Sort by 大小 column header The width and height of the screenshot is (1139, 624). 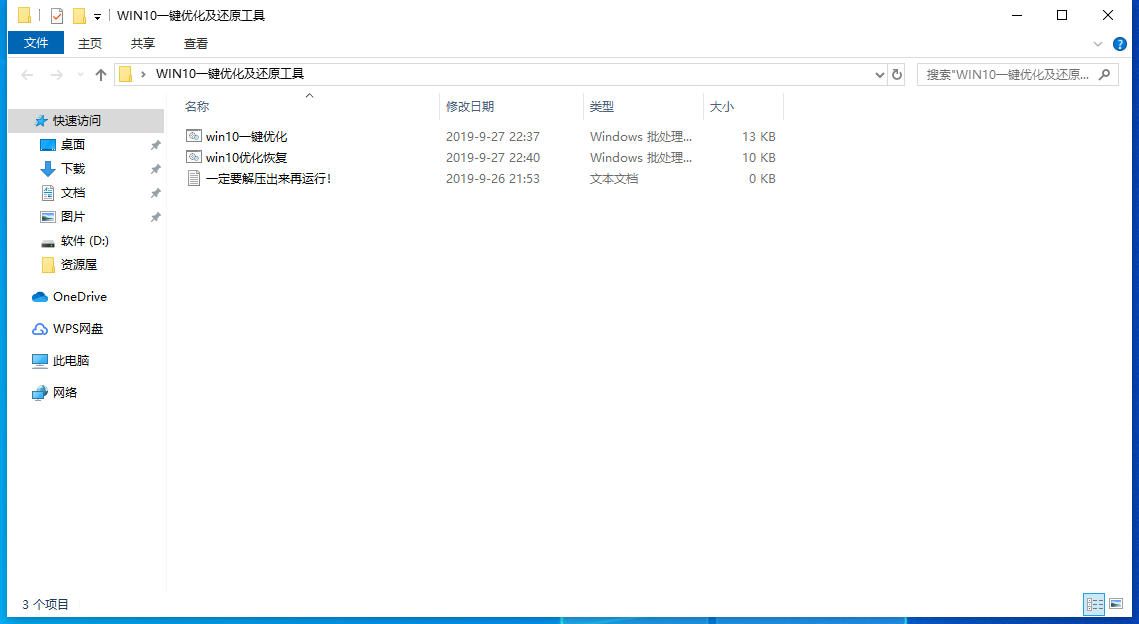(721, 107)
